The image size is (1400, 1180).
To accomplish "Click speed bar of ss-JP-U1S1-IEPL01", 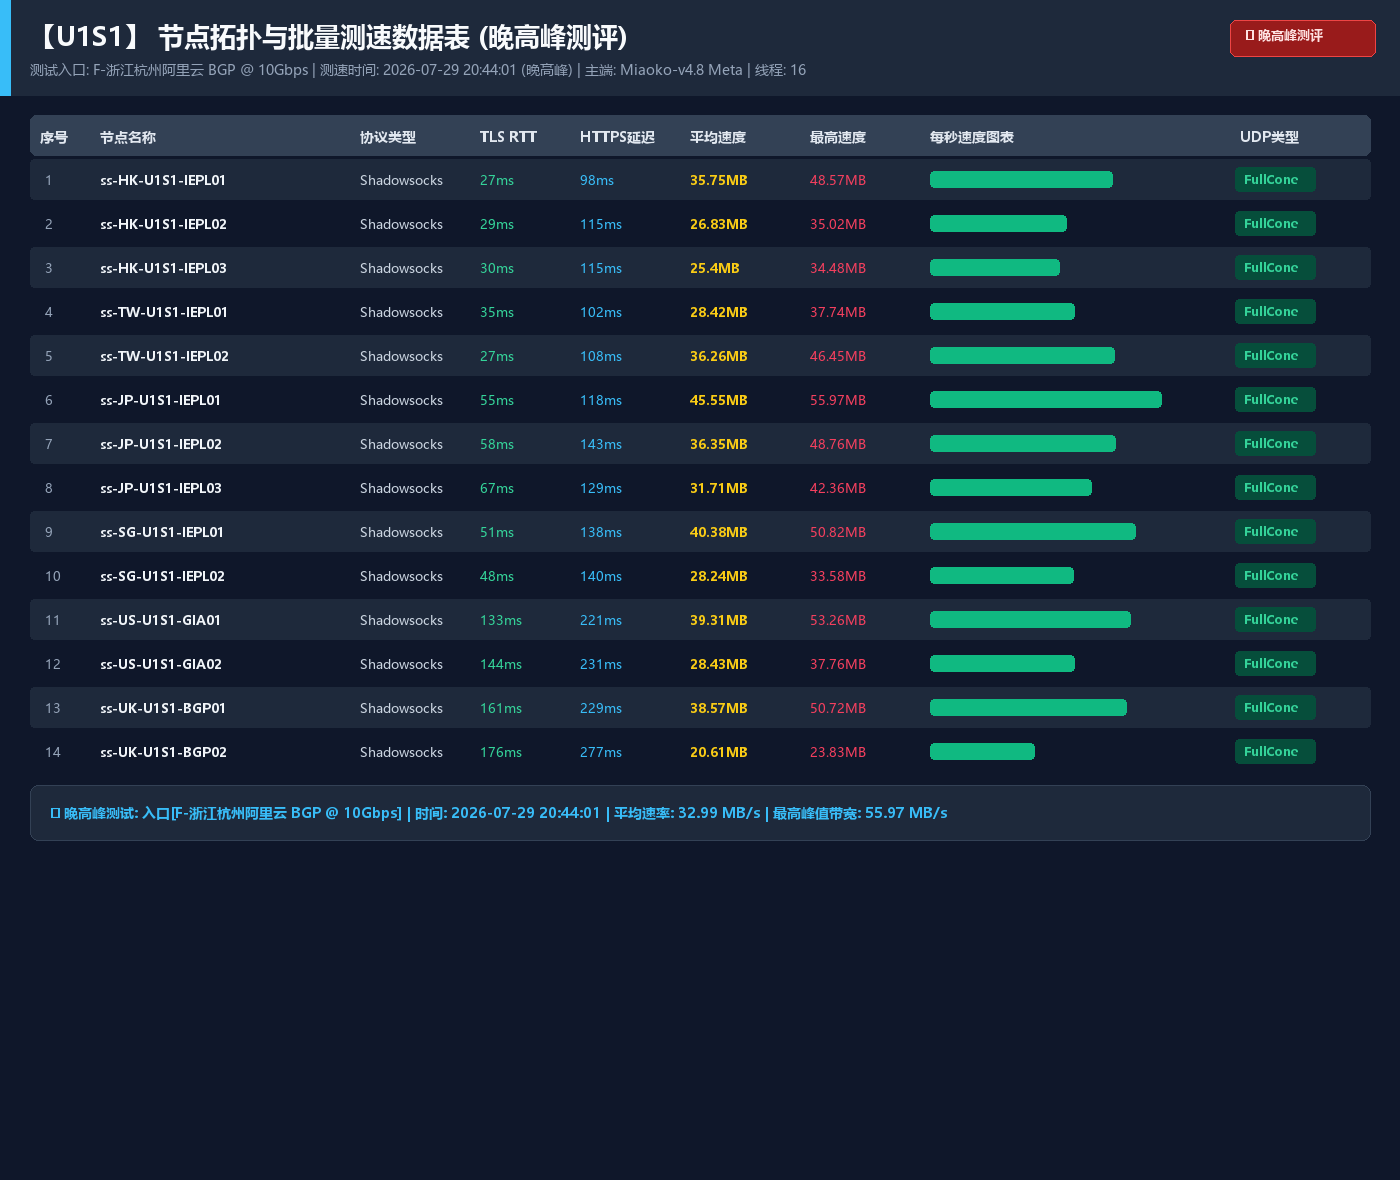I will [x=1046, y=400].
